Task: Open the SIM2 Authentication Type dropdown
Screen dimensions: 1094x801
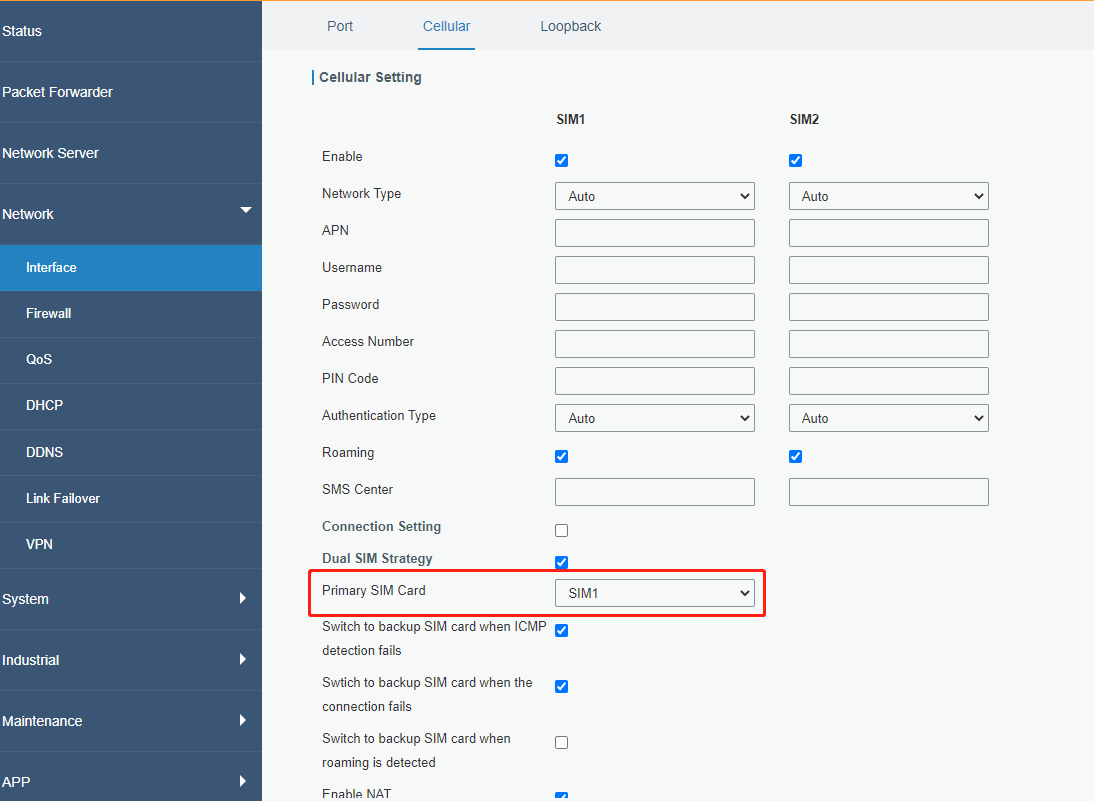Action: [x=888, y=418]
